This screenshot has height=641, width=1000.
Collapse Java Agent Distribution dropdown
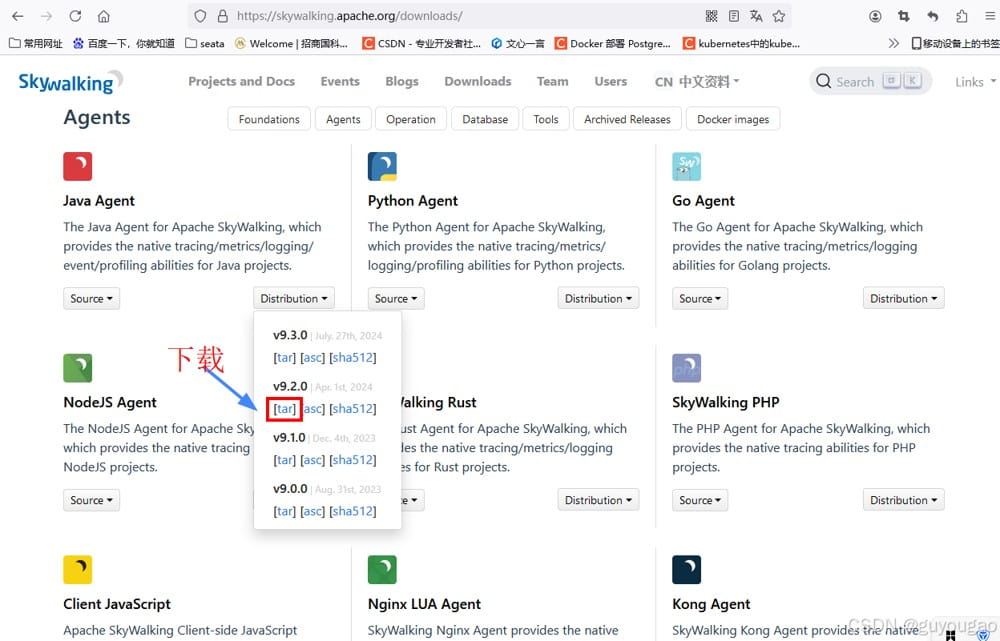point(293,298)
